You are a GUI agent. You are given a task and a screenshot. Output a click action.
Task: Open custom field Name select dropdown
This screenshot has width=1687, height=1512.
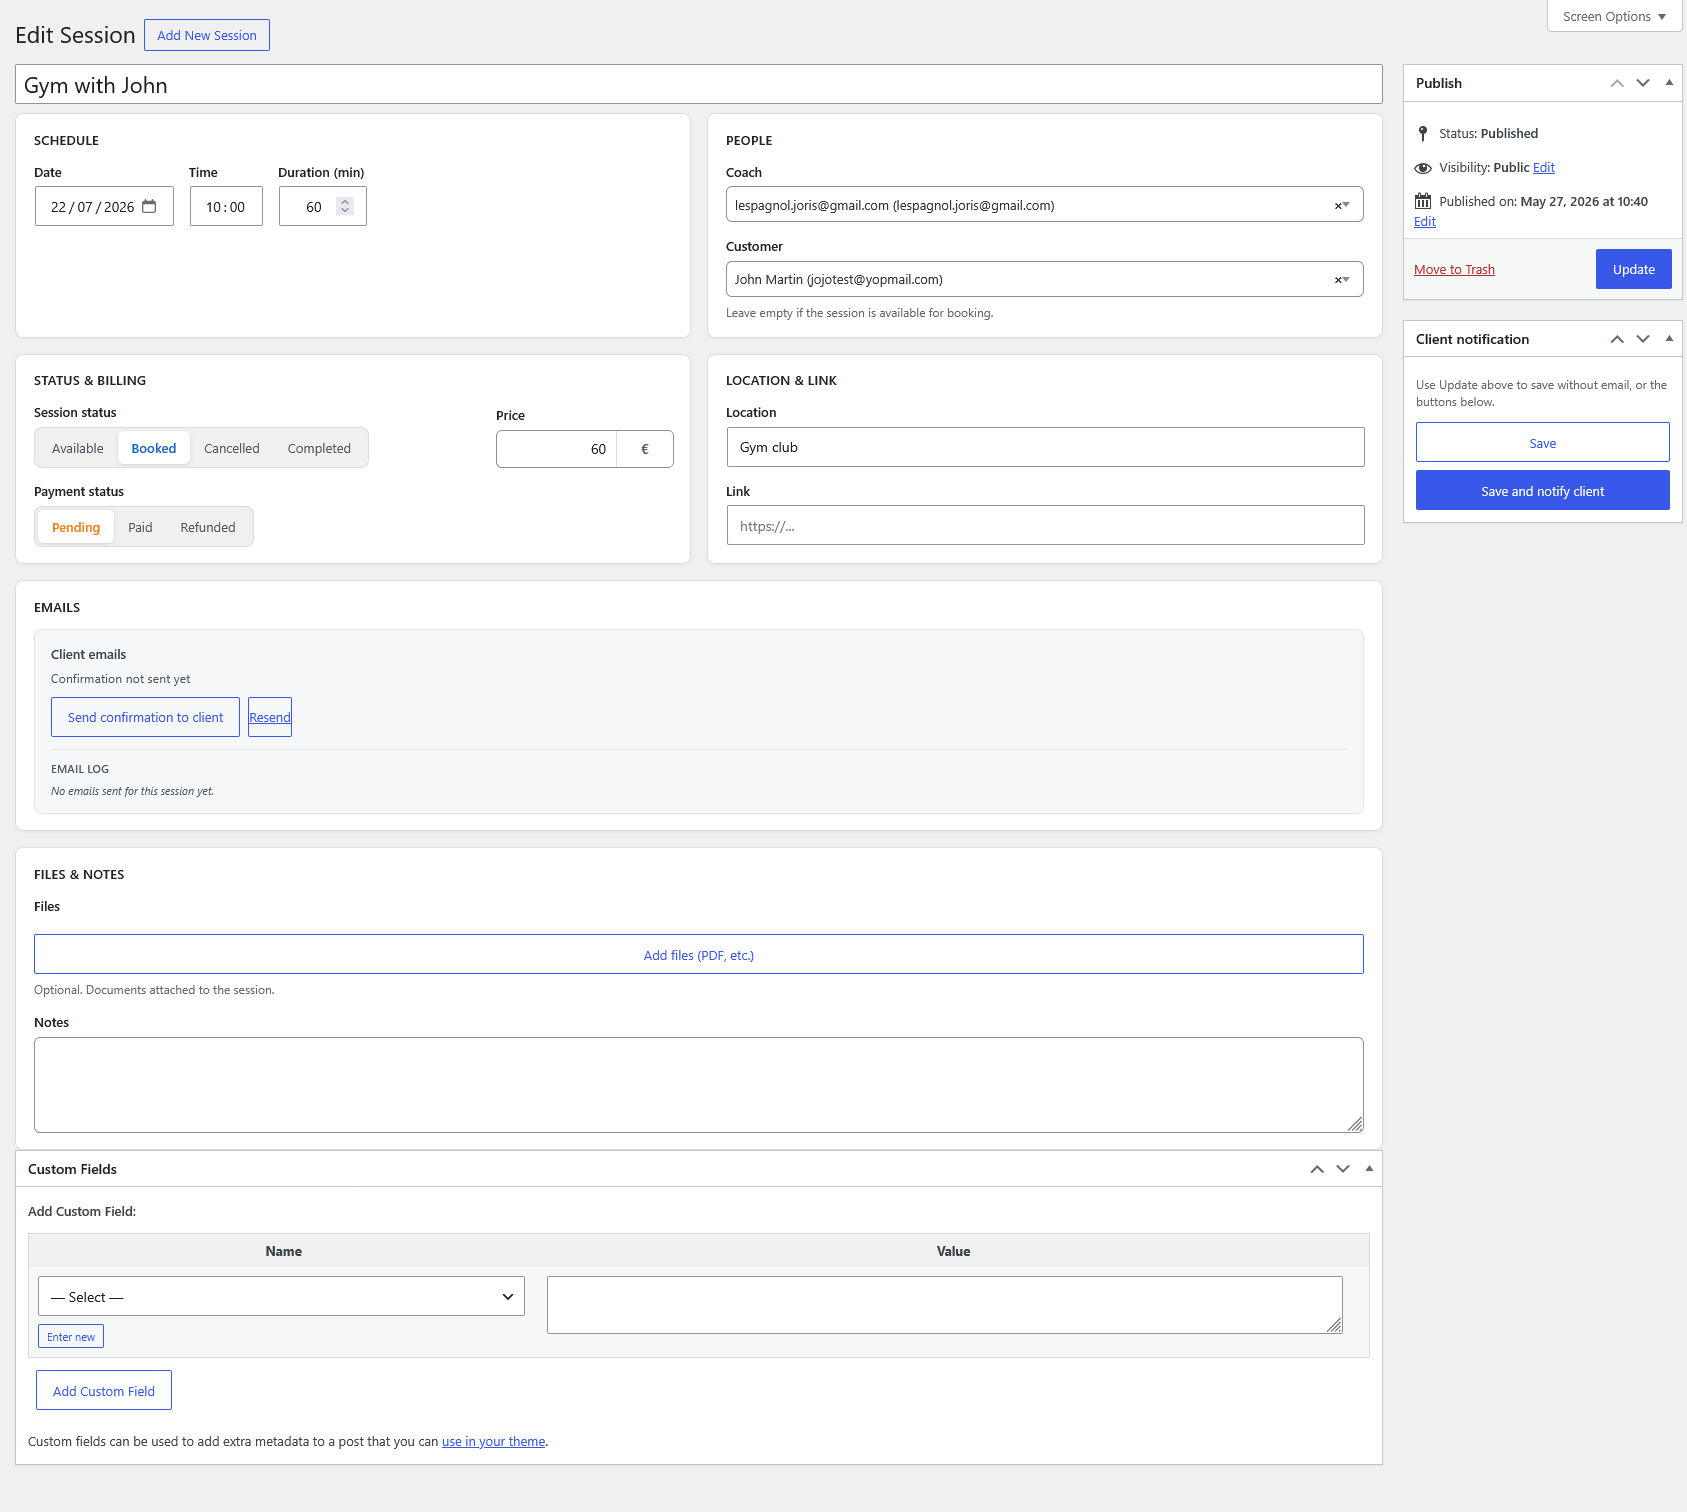281,1296
